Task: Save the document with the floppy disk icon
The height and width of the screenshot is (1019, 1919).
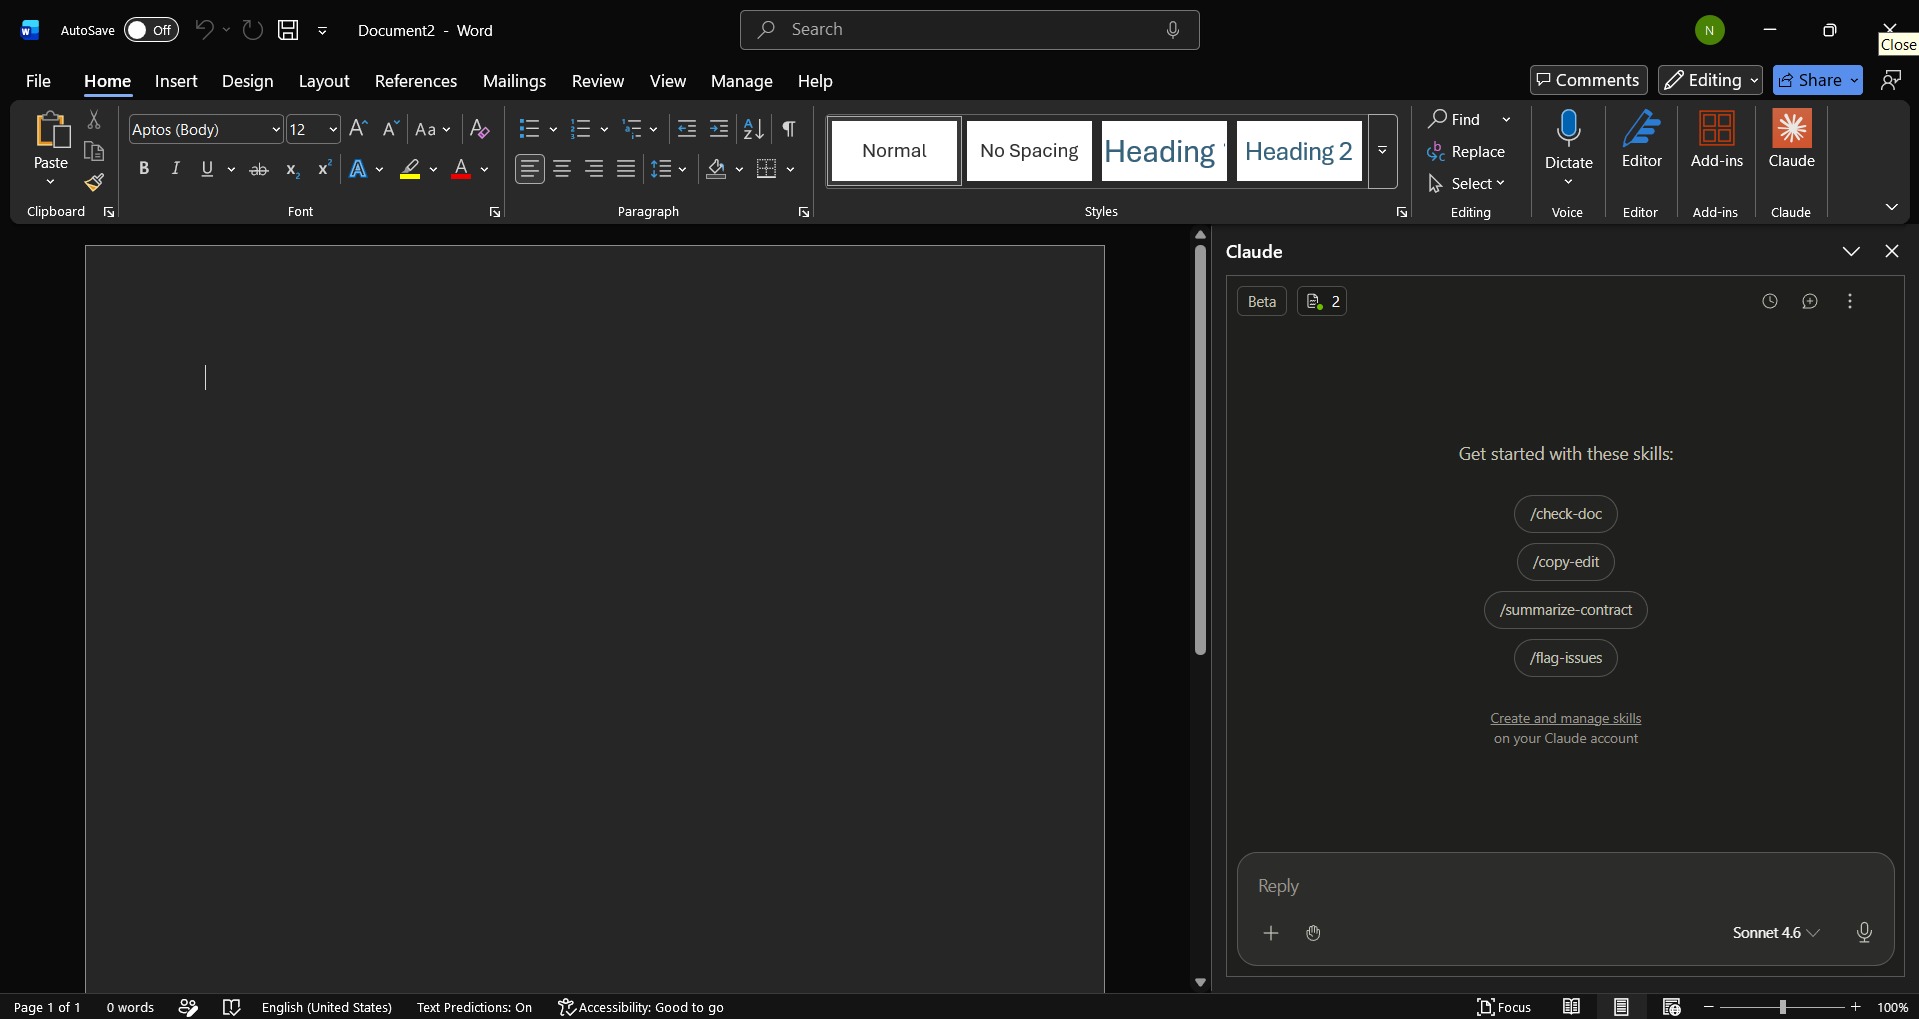Action: coord(288,30)
